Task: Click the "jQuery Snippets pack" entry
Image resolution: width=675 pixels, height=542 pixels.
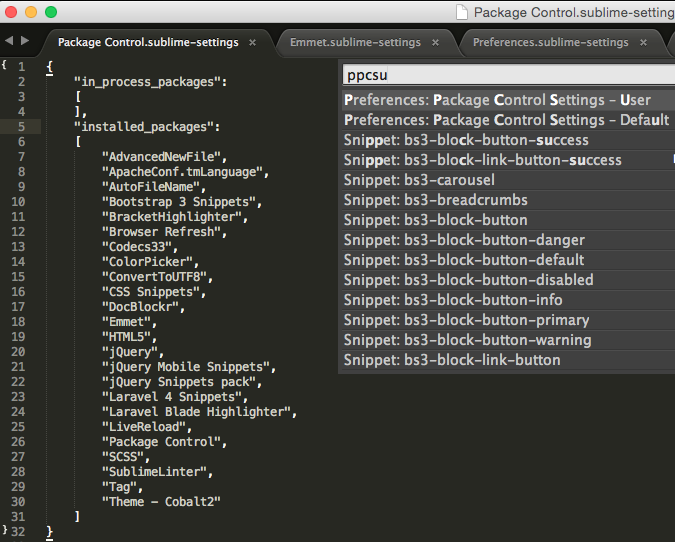Action: [182, 382]
